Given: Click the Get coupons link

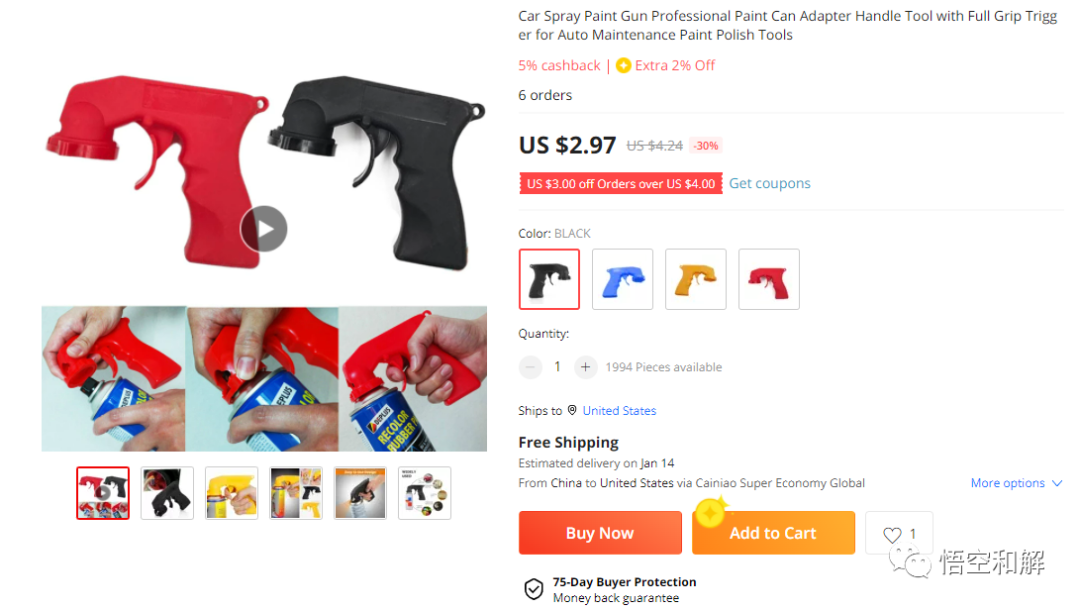Looking at the screenshot, I should 769,183.
